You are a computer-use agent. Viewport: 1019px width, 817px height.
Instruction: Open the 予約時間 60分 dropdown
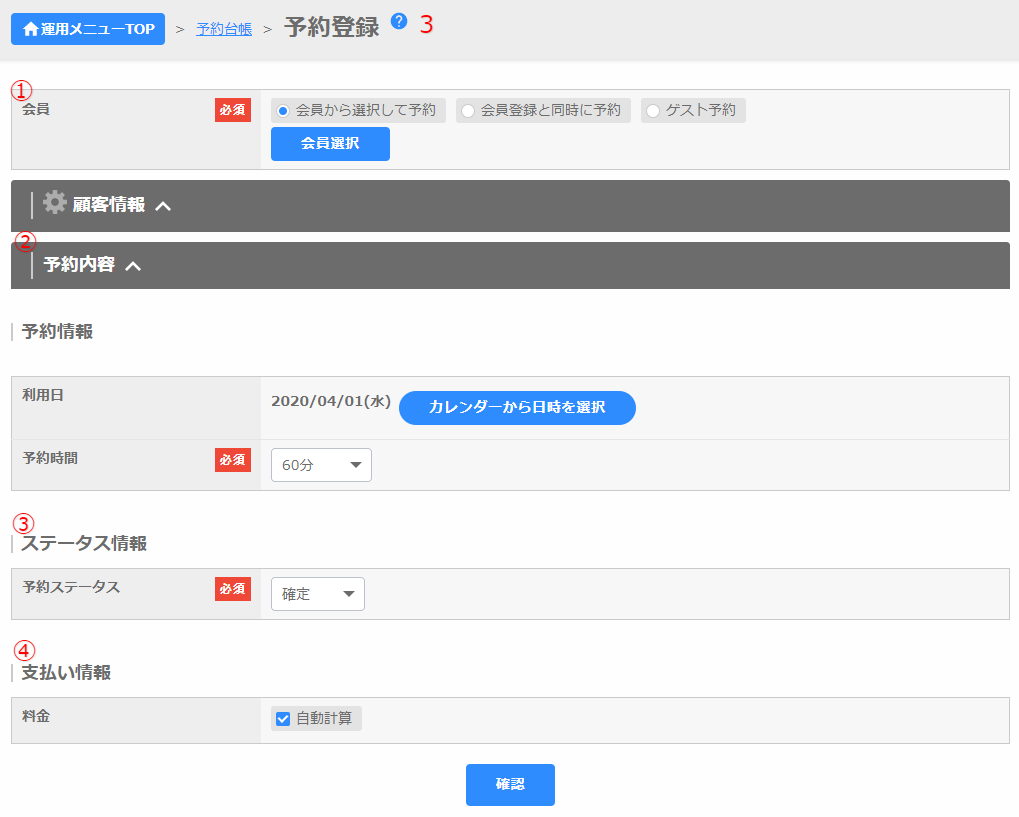coord(321,465)
